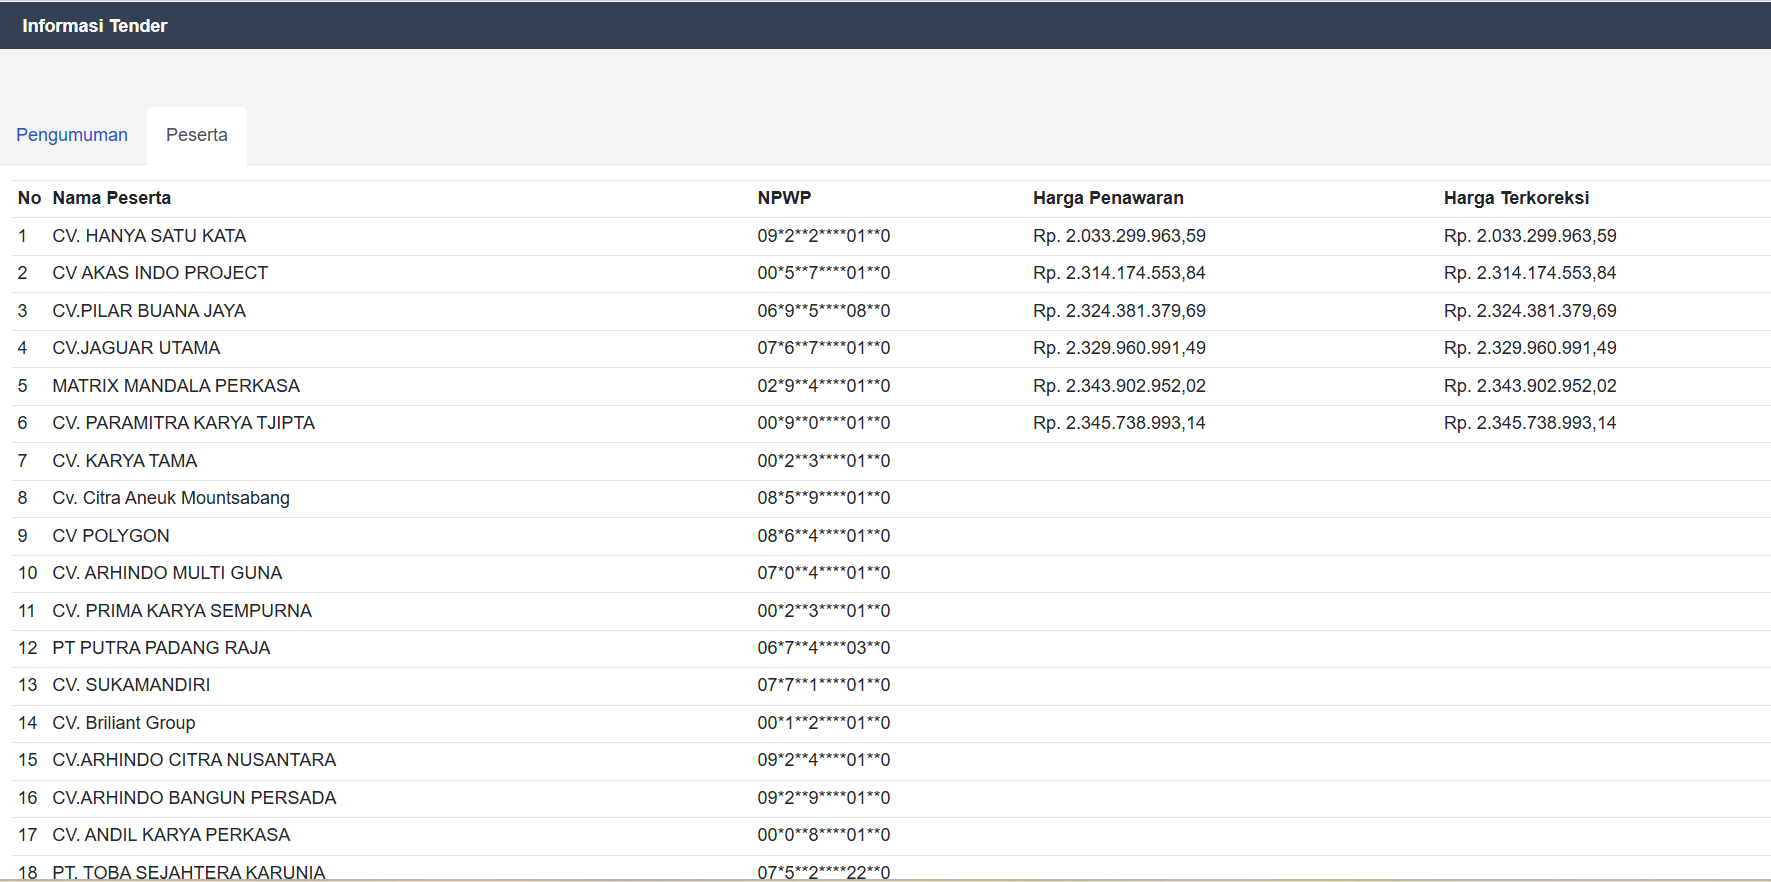Click NPWP value 06*7**4****03**0

click(824, 648)
